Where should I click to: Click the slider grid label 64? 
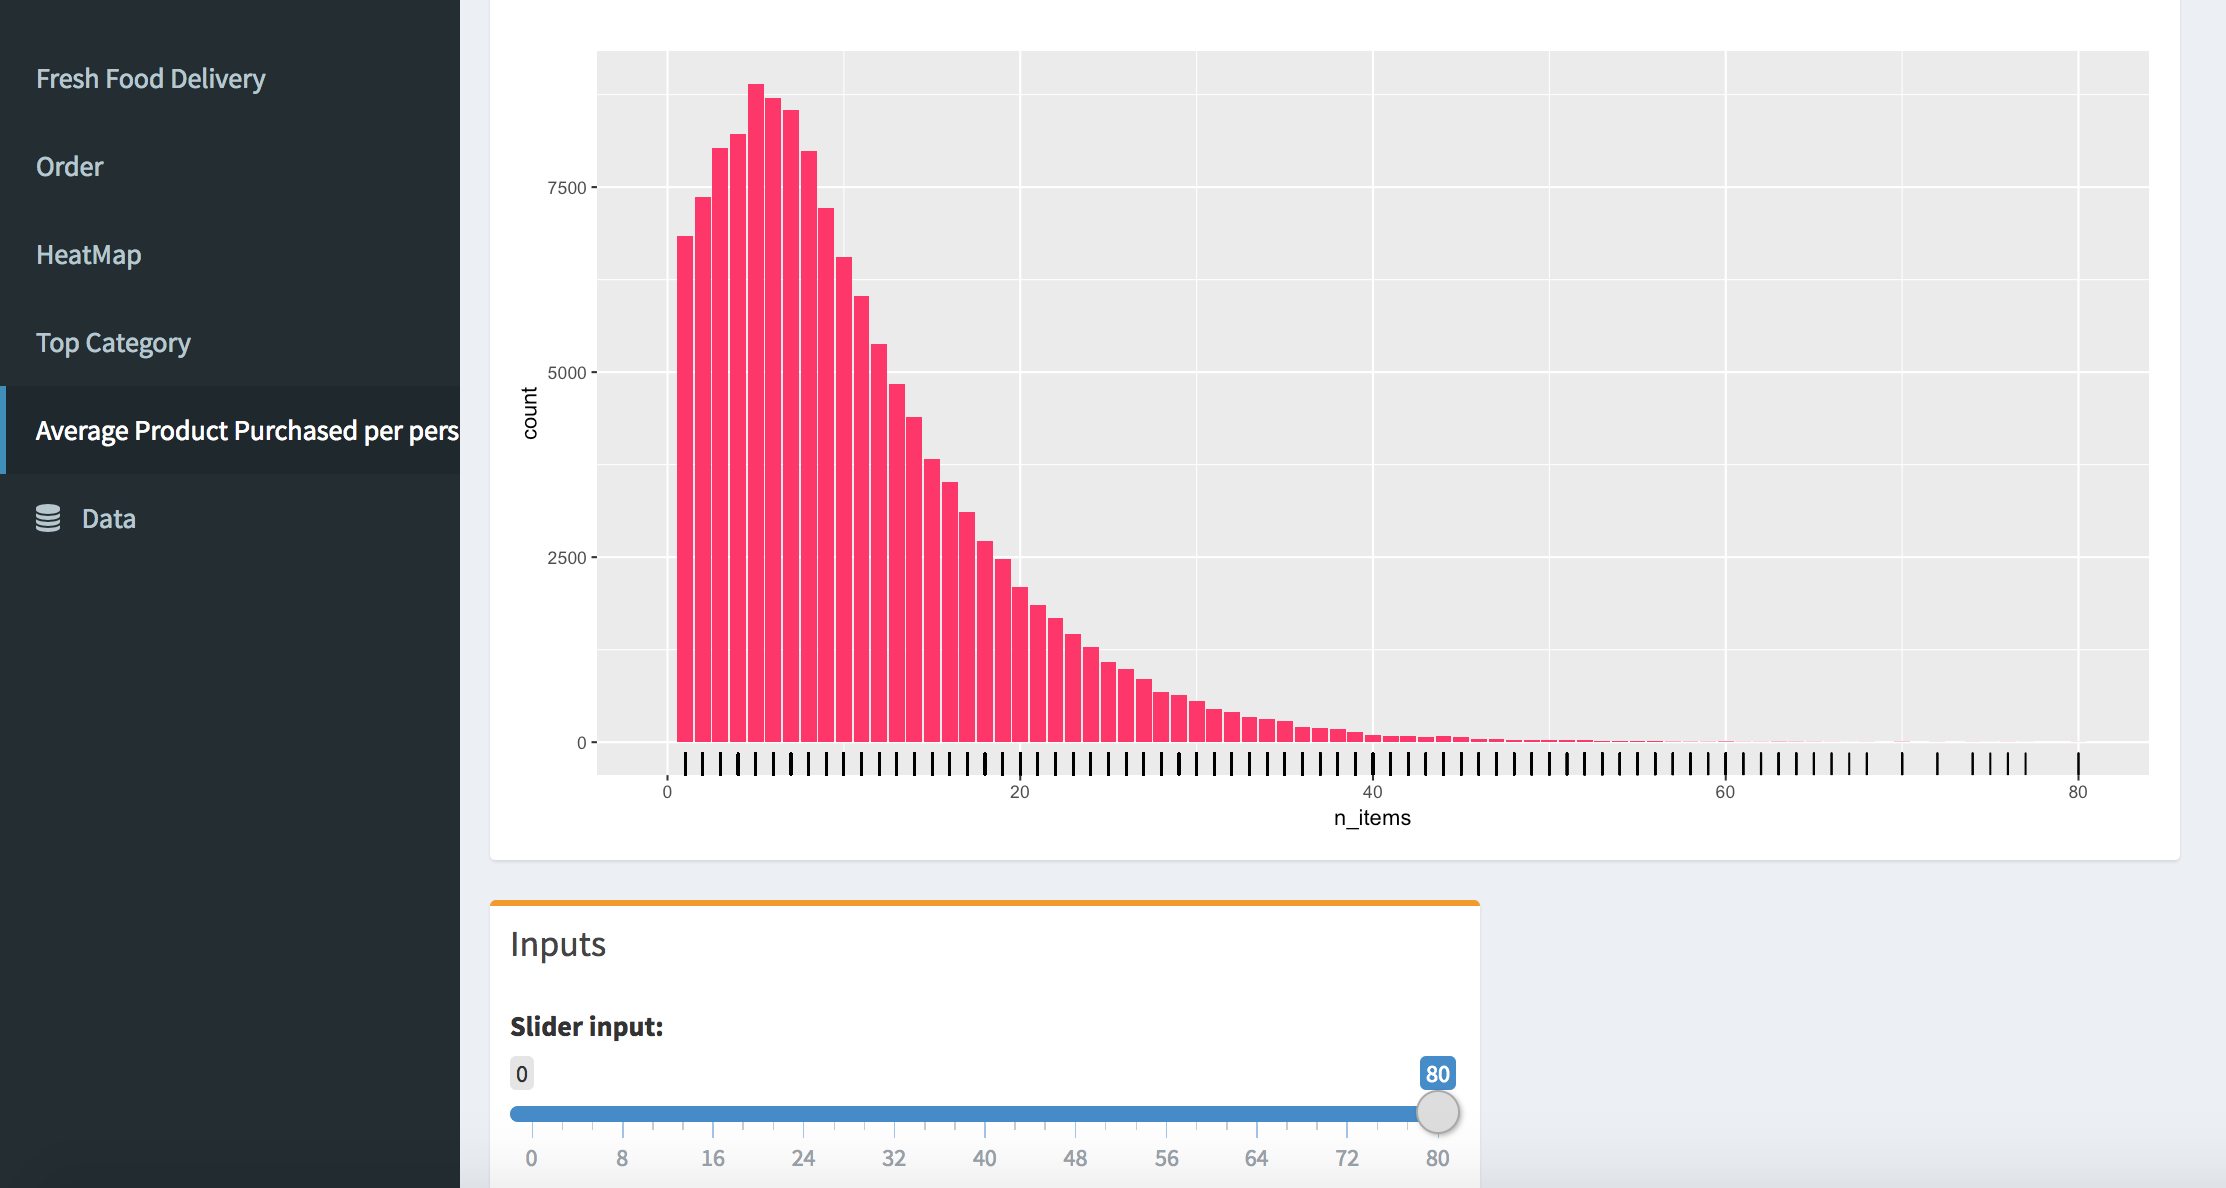1256,1158
